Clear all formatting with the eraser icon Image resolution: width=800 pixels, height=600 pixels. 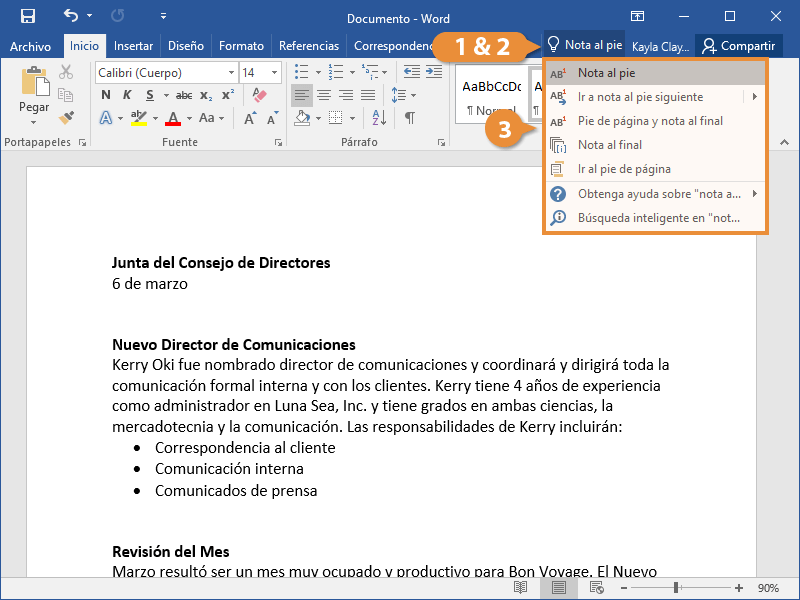pos(259,95)
